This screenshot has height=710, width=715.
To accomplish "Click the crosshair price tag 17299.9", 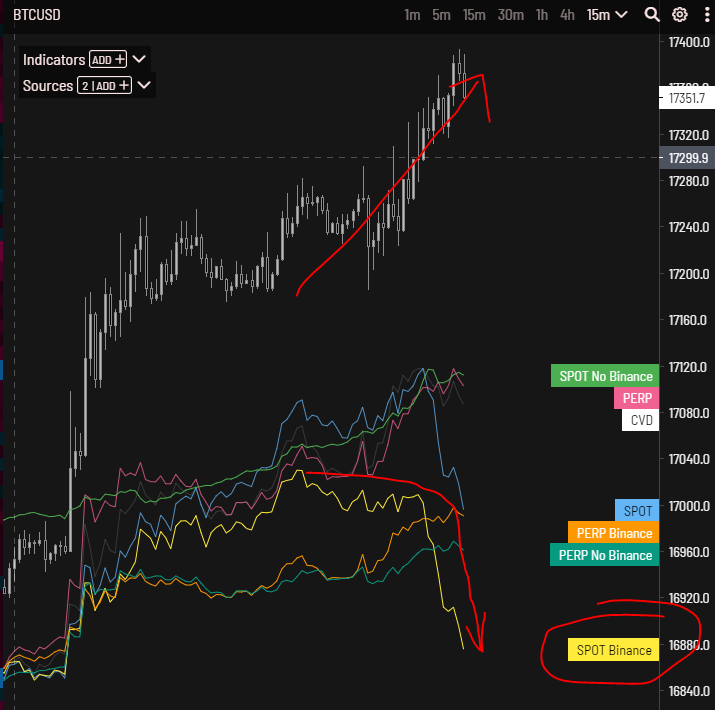I will [x=687, y=158].
